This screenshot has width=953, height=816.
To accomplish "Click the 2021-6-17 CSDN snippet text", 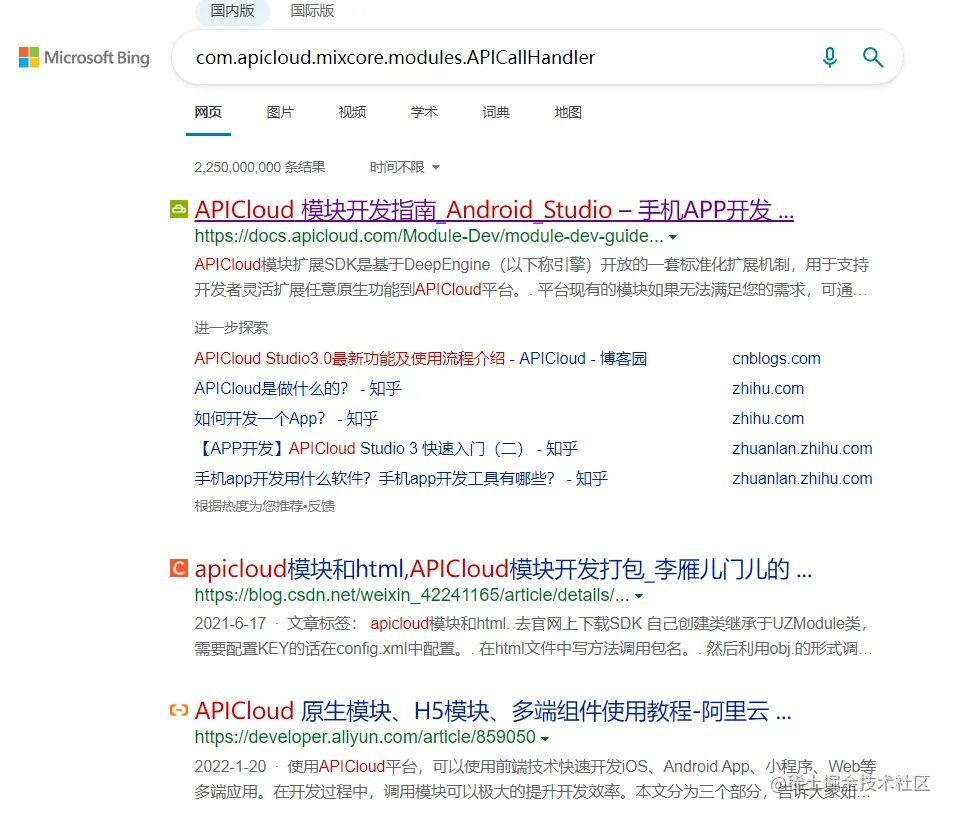I will point(534,636).
